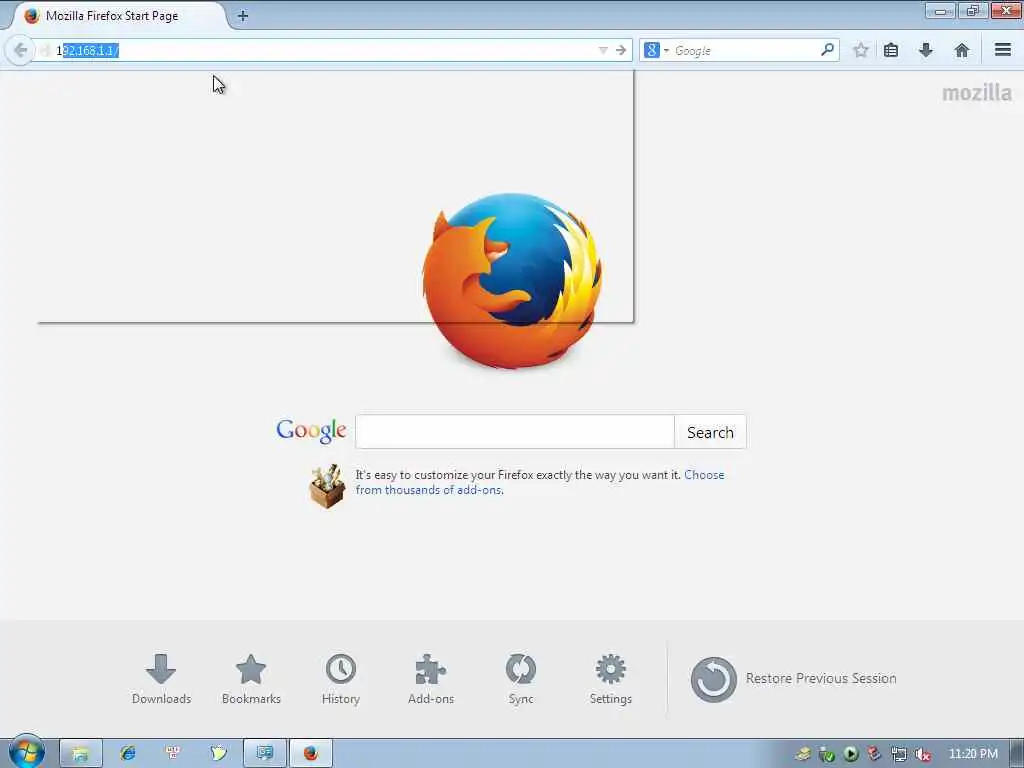1024x768 pixels.
Task: Open the network tray icon
Action: (x=899, y=754)
